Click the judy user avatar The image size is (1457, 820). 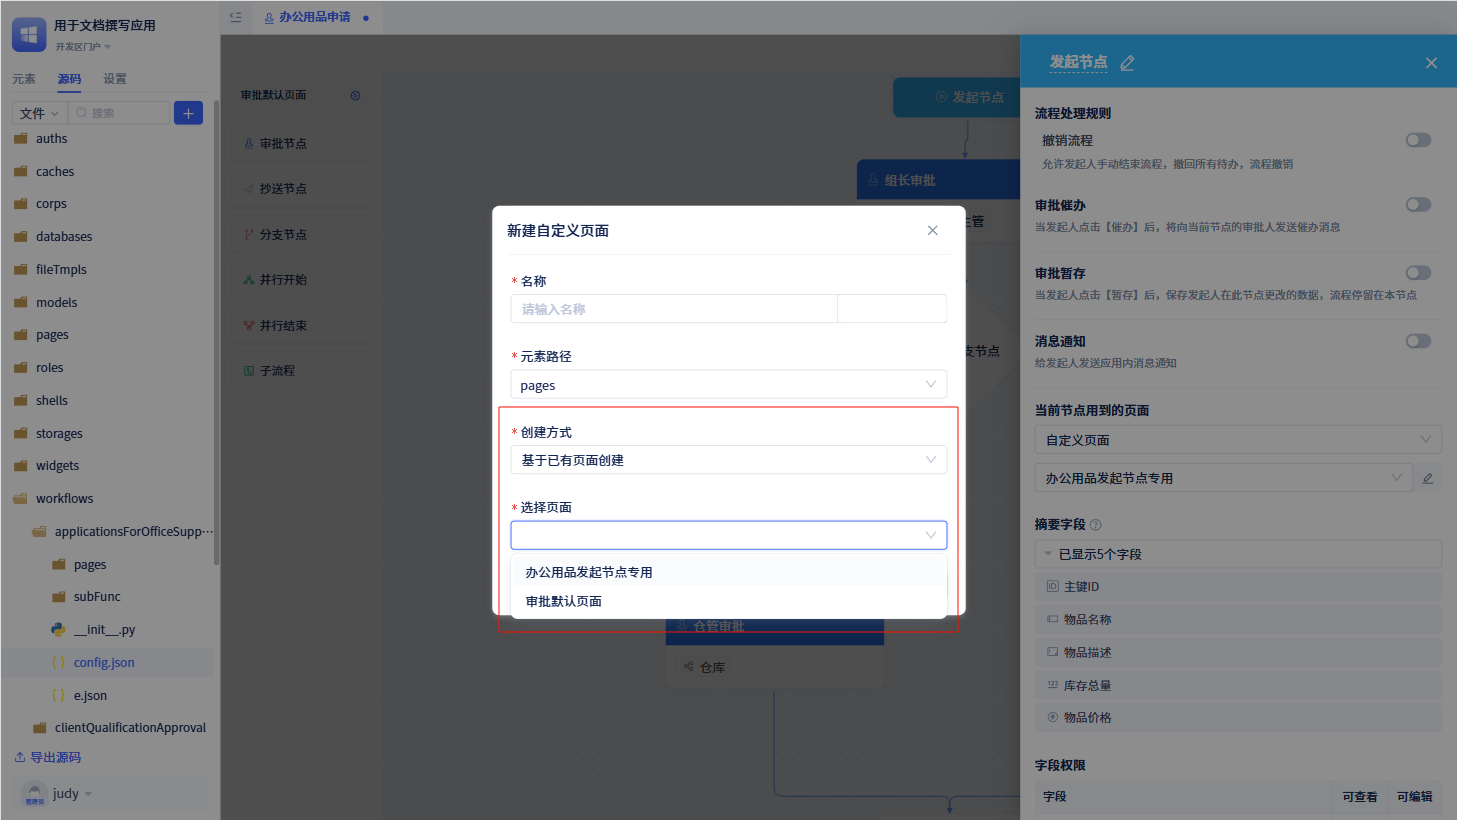click(34, 794)
